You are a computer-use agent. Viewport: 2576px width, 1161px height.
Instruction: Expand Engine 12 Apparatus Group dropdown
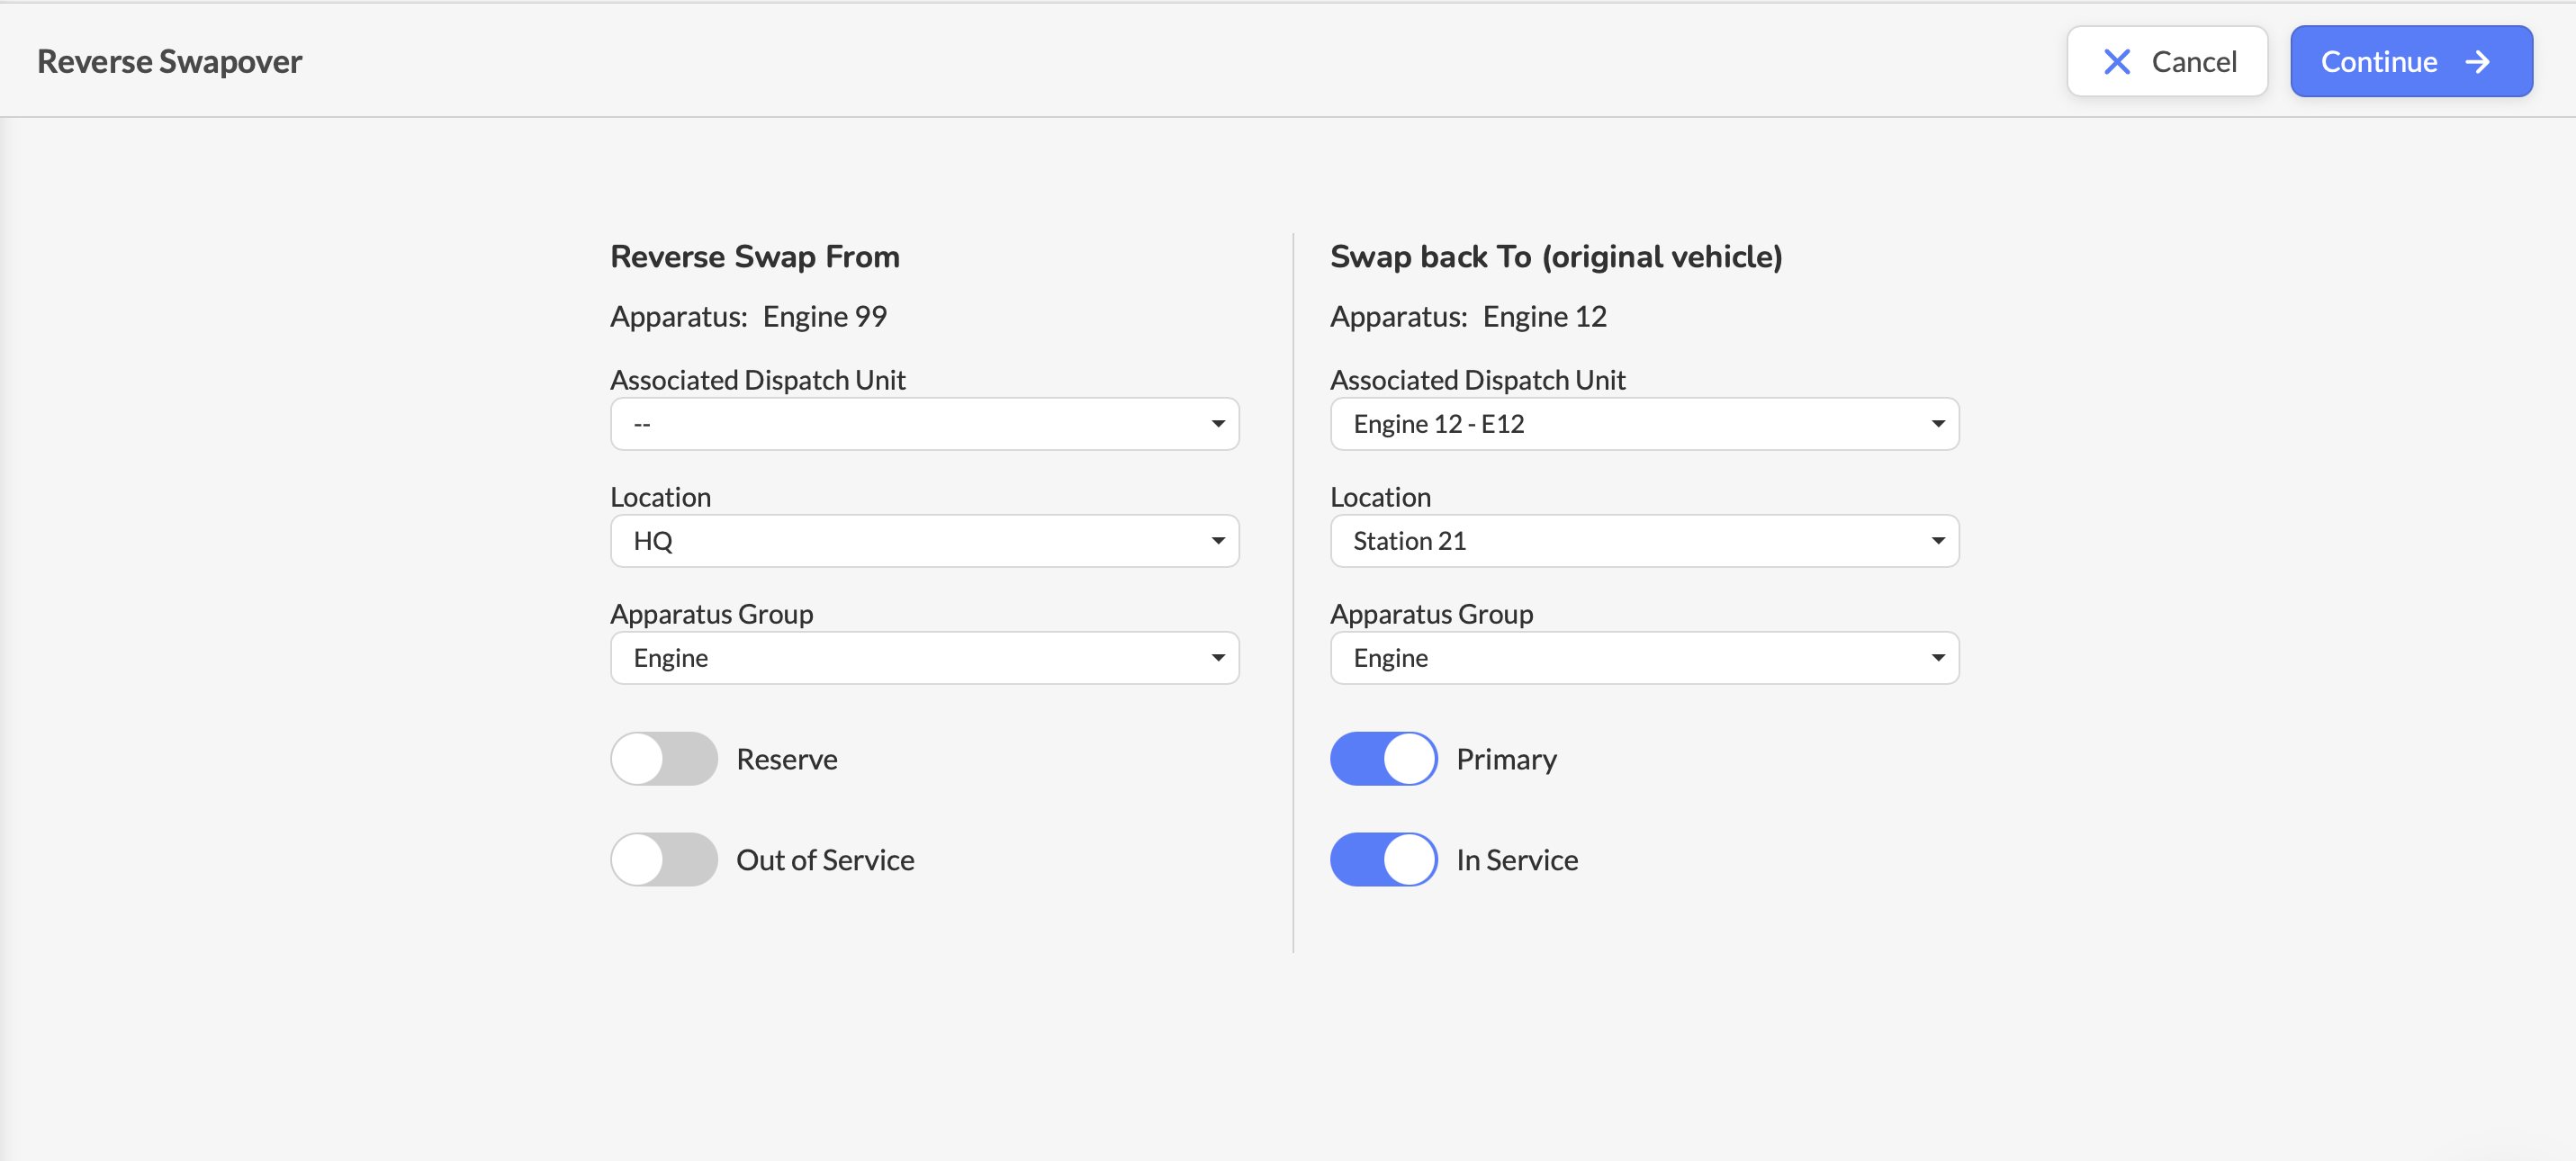(x=1643, y=658)
